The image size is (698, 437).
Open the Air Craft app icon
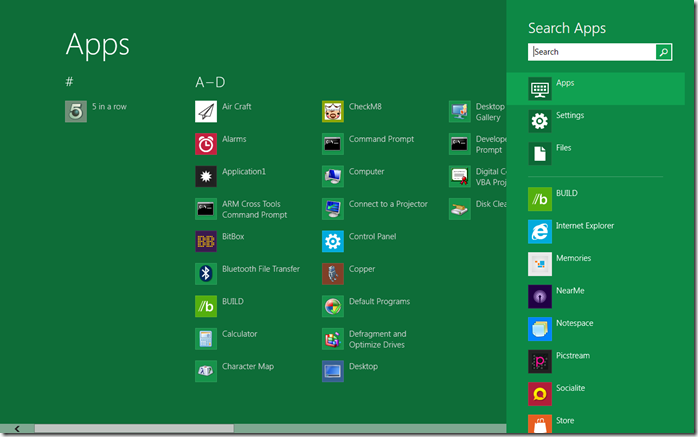pyautogui.click(x=206, y=111)
